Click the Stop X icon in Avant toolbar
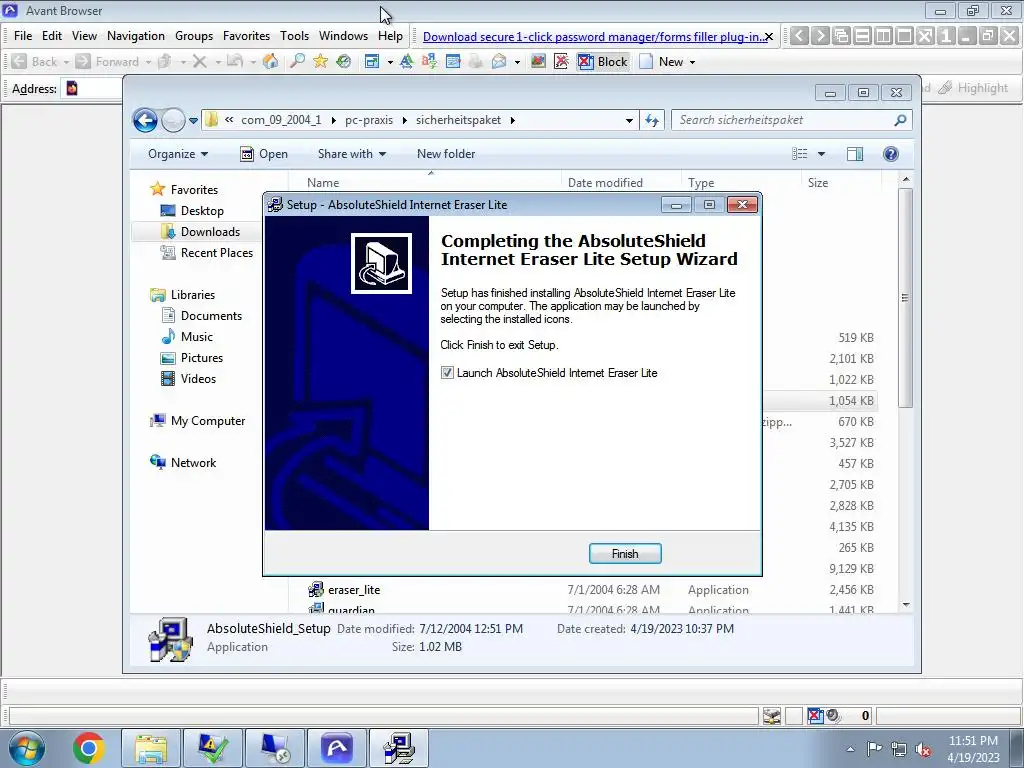This screenshot has height=768, width=1024. [x=200, y=61]
